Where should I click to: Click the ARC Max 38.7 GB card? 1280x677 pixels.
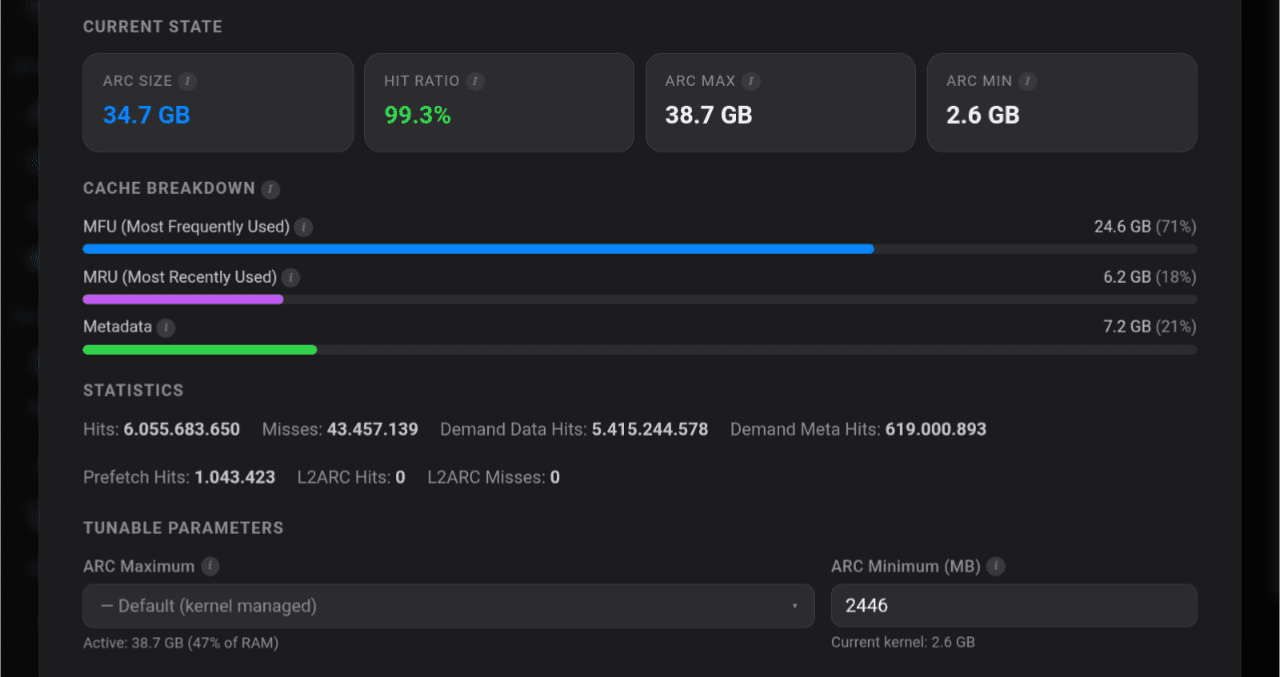pos(780,103)
